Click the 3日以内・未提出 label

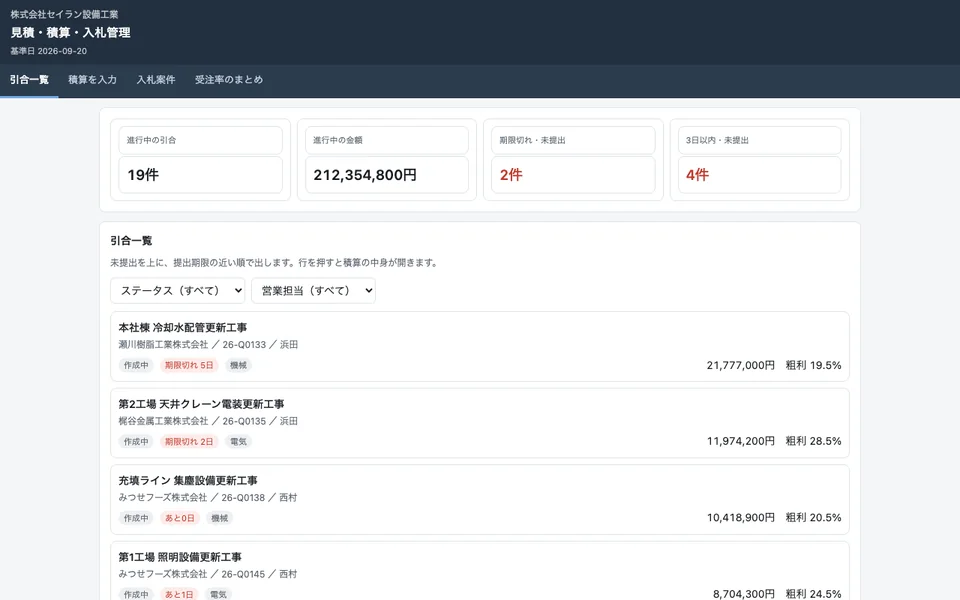(x=717, y=140)
